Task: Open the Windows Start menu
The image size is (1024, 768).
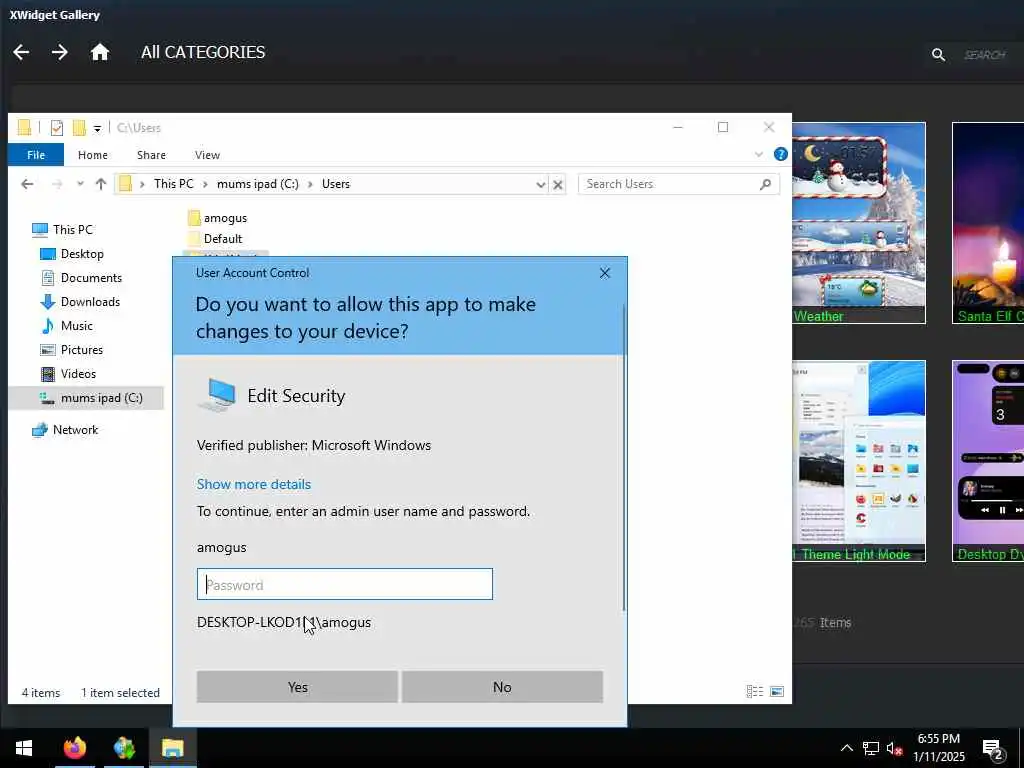Action: (24, 748)
